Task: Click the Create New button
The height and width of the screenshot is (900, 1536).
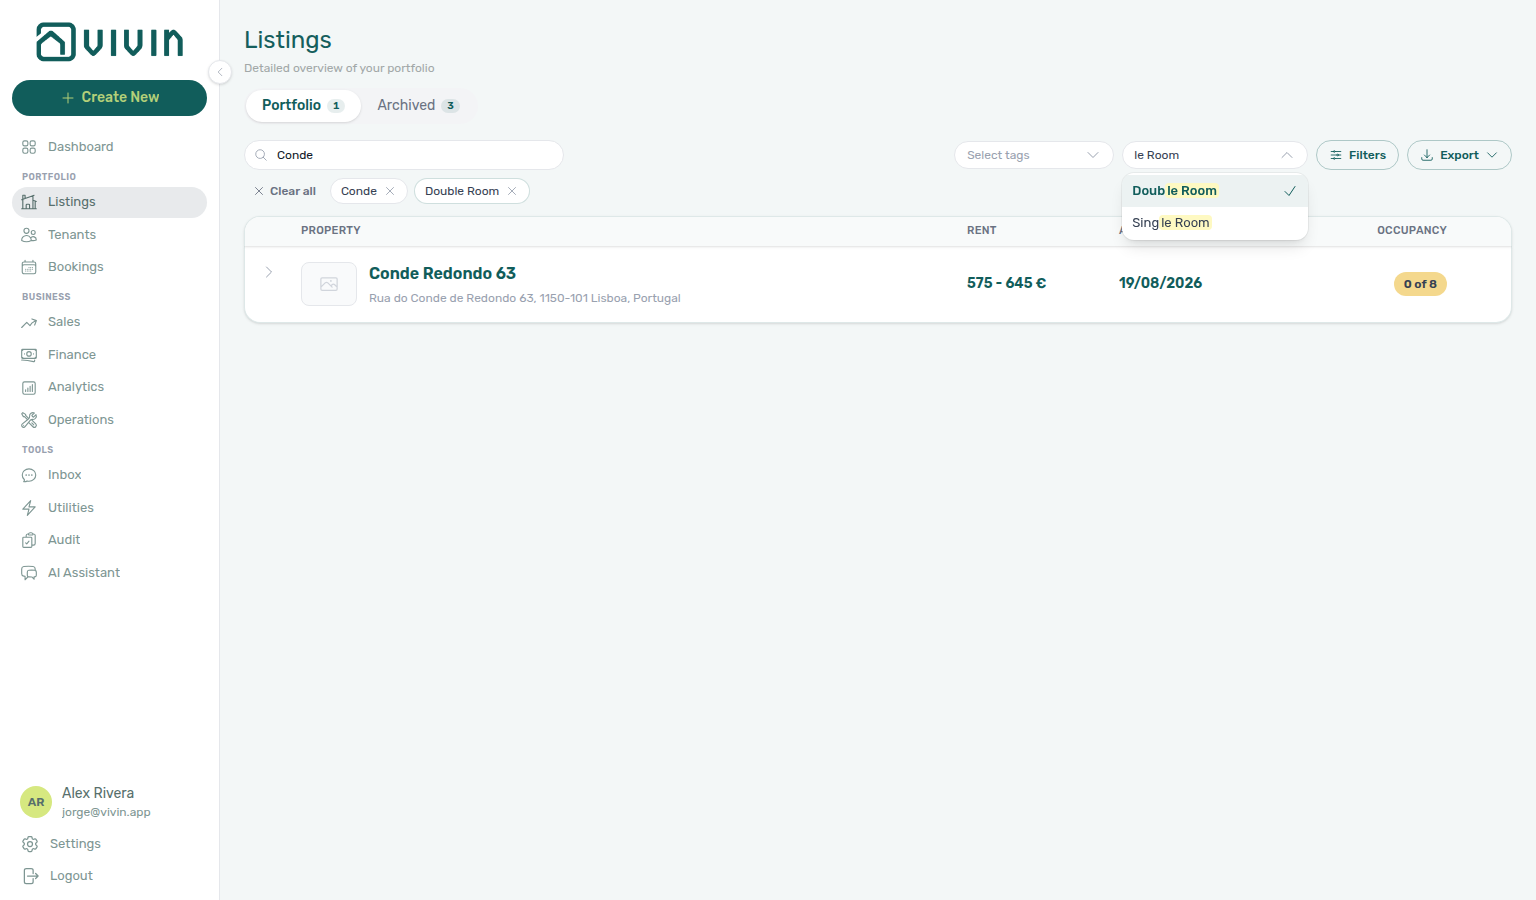Action: 109,98
